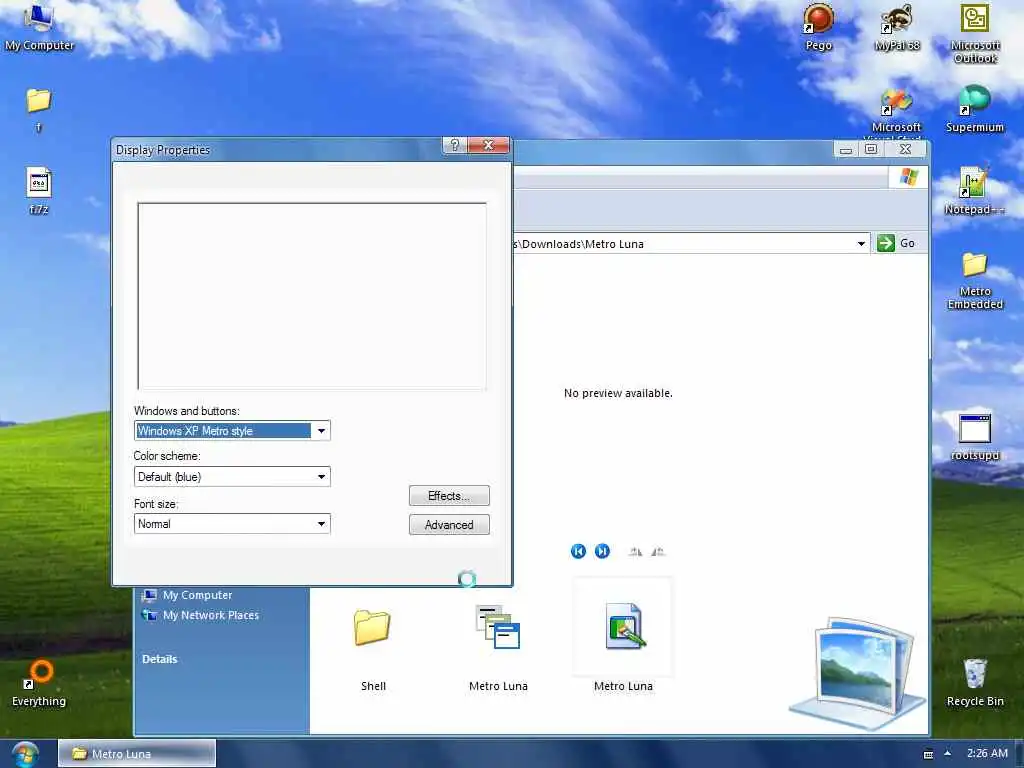Viewport: 1024px width, 768px height.
Task: Expand the Details section in sidebar
Action: click(x=159, y=659)
